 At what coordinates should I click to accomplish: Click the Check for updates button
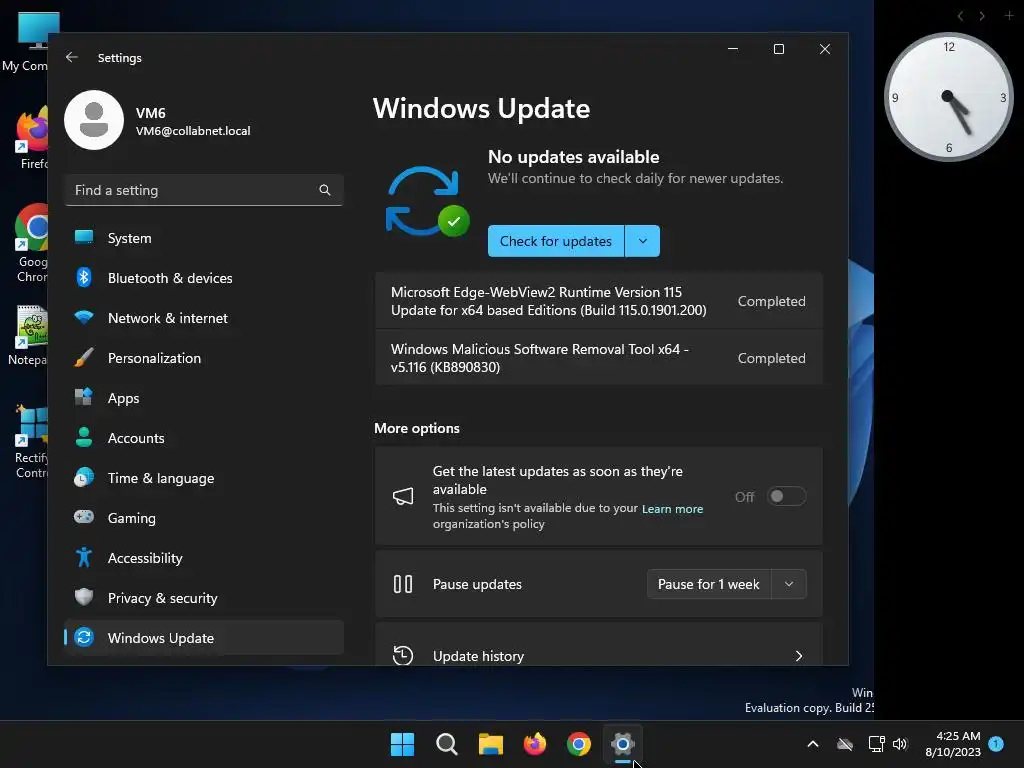click(x=556, y=241)
